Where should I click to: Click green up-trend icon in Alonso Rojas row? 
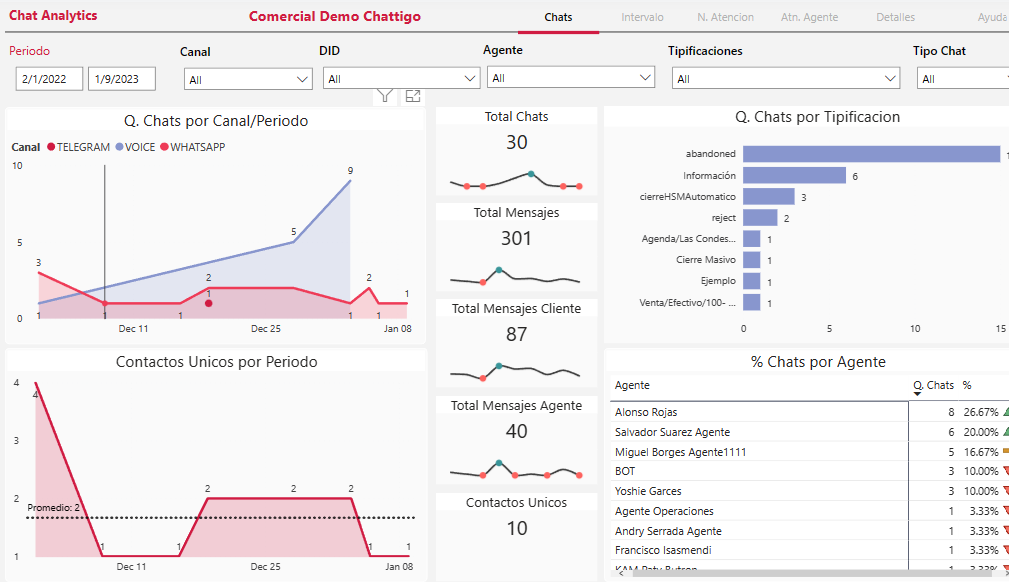click(1004, 412)
